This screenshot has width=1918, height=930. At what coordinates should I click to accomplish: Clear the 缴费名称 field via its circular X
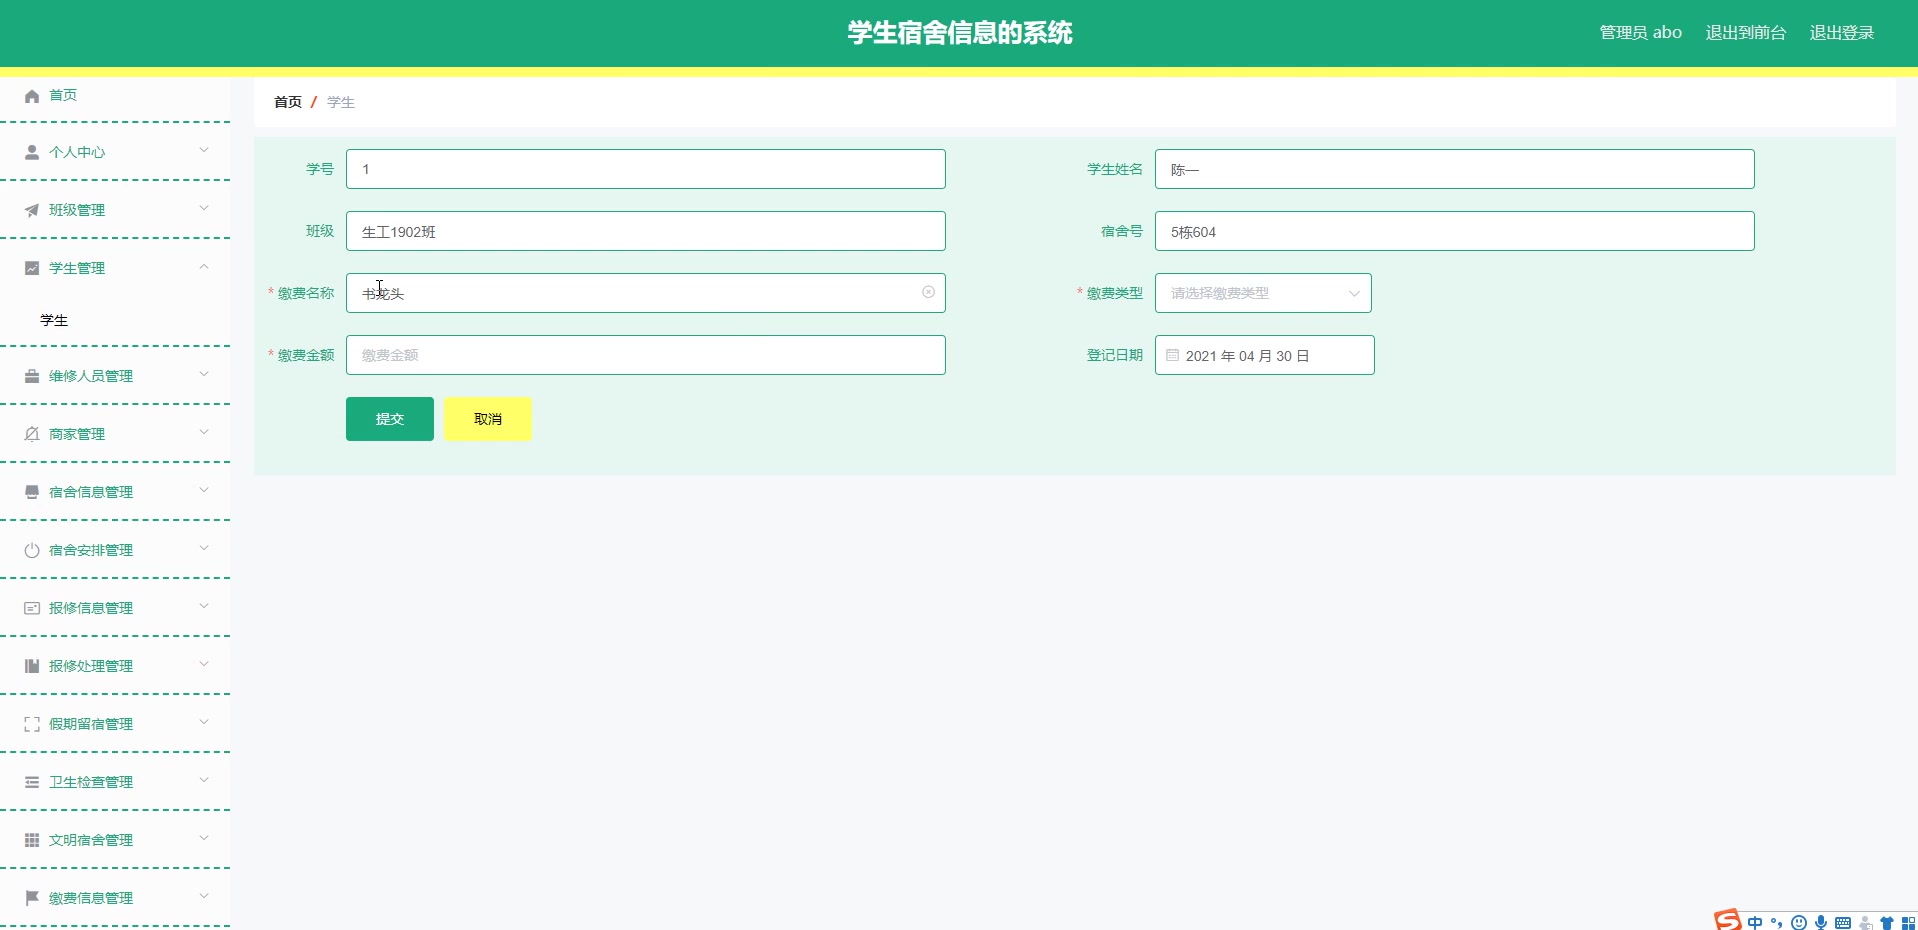pos(928,292)
